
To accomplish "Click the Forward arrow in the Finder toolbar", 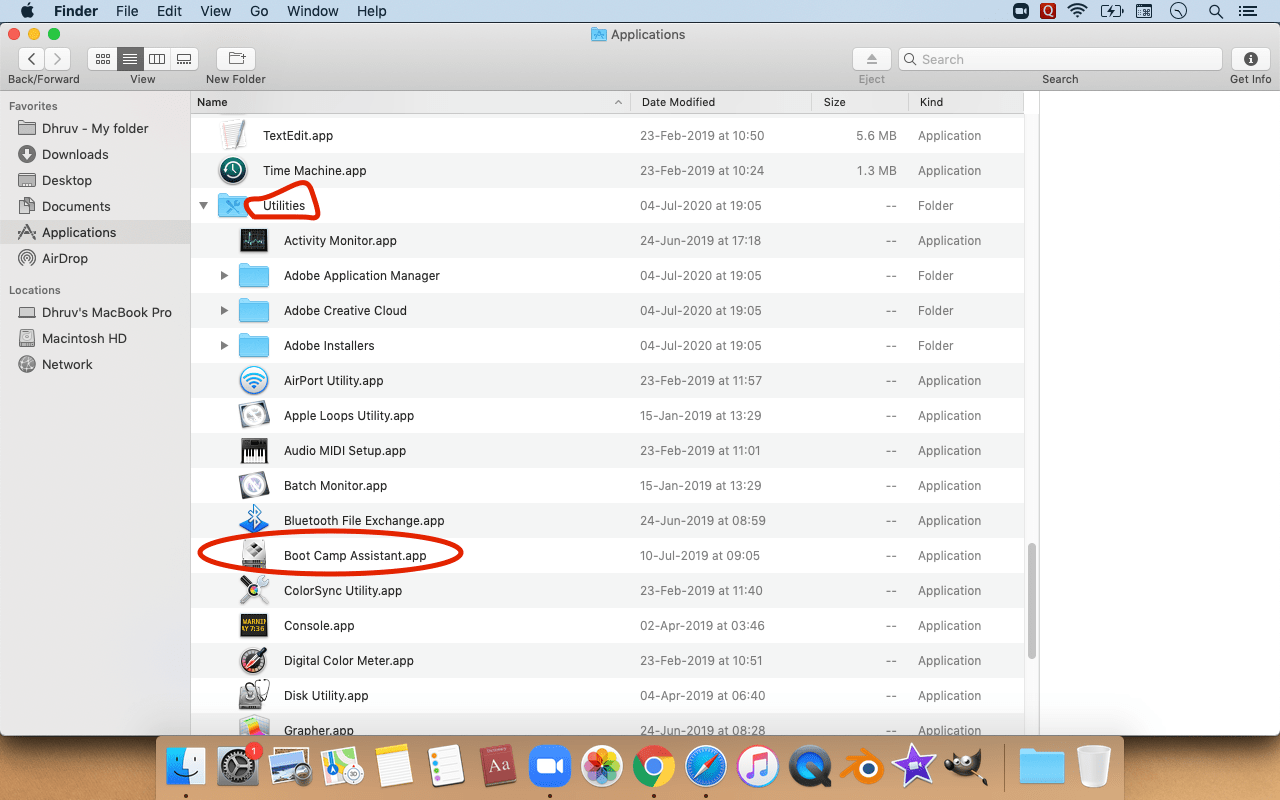I will (x=58, y=59).
